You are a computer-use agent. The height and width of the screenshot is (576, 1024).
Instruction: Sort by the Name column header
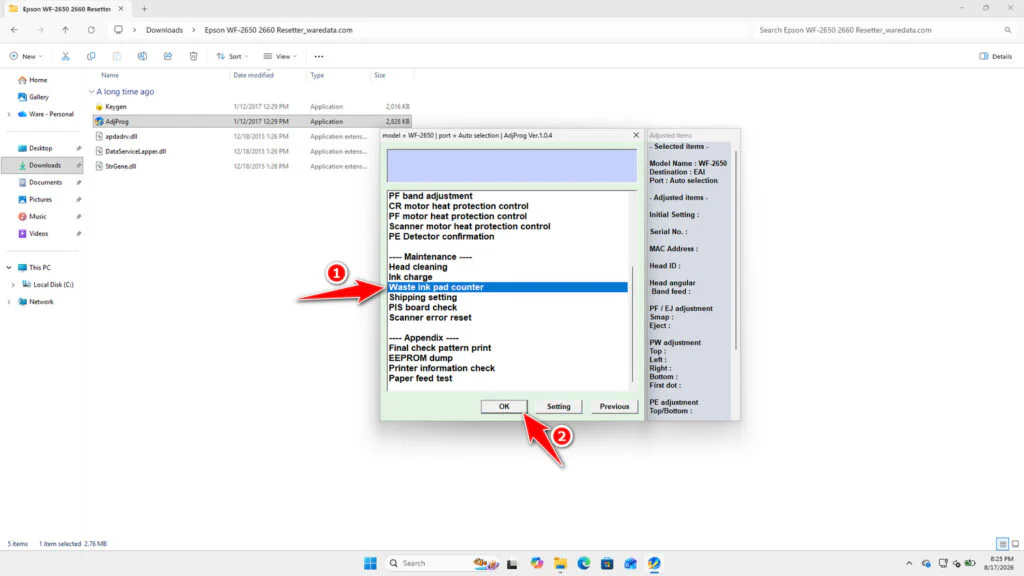110,75
